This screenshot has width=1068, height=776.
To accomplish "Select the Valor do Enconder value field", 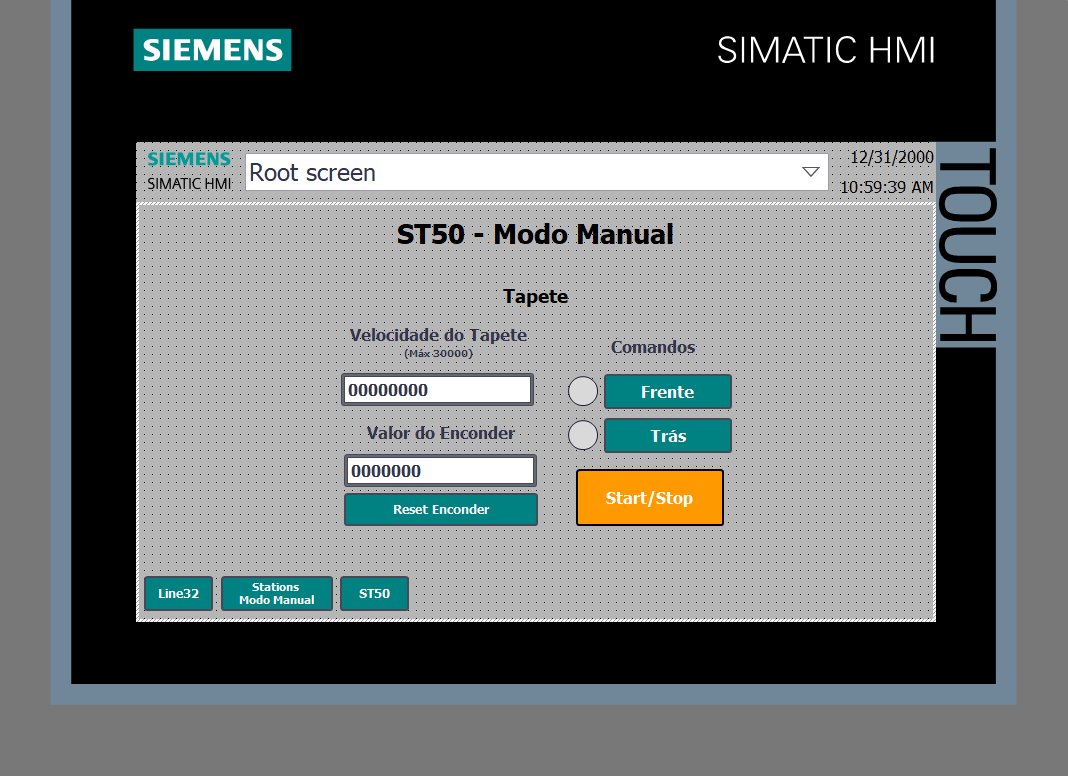I will coord(441,471).
